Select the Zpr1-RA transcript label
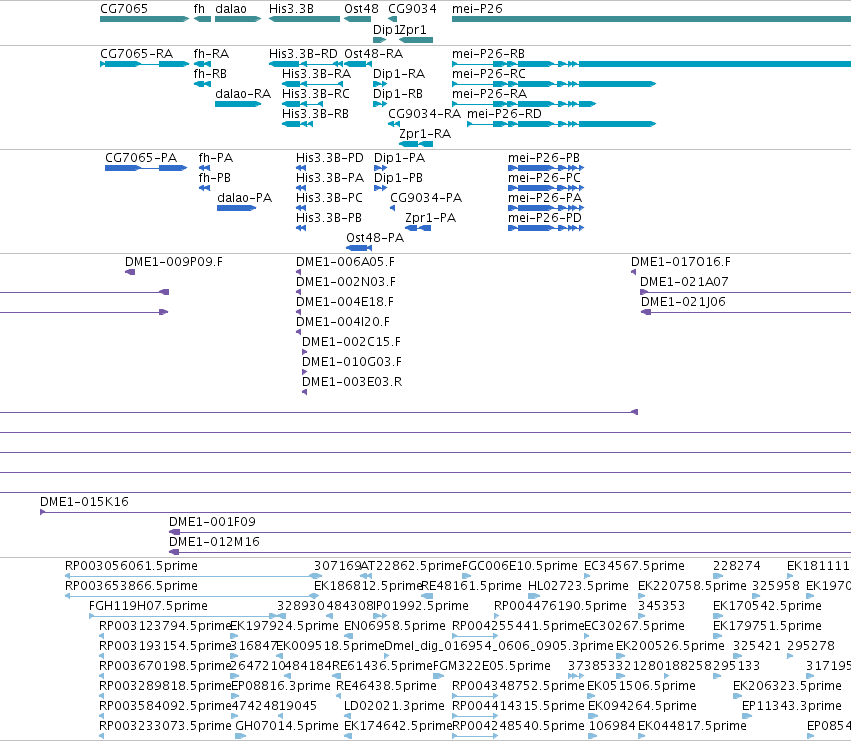The image size is (851, 741). [425, 134]
